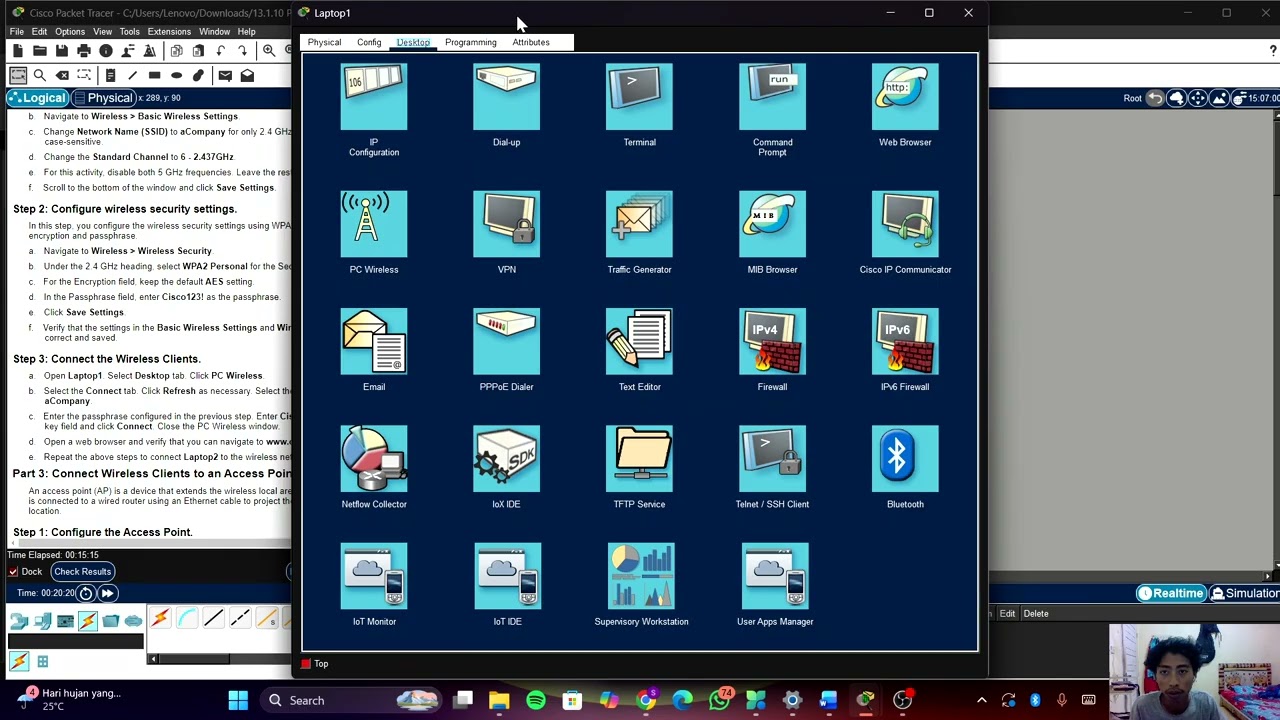This screenshot has height=720, width=1280.
Task: Switch to Laptop1 Physical tab
Action: pyautogui.click(x=324, y=42)
